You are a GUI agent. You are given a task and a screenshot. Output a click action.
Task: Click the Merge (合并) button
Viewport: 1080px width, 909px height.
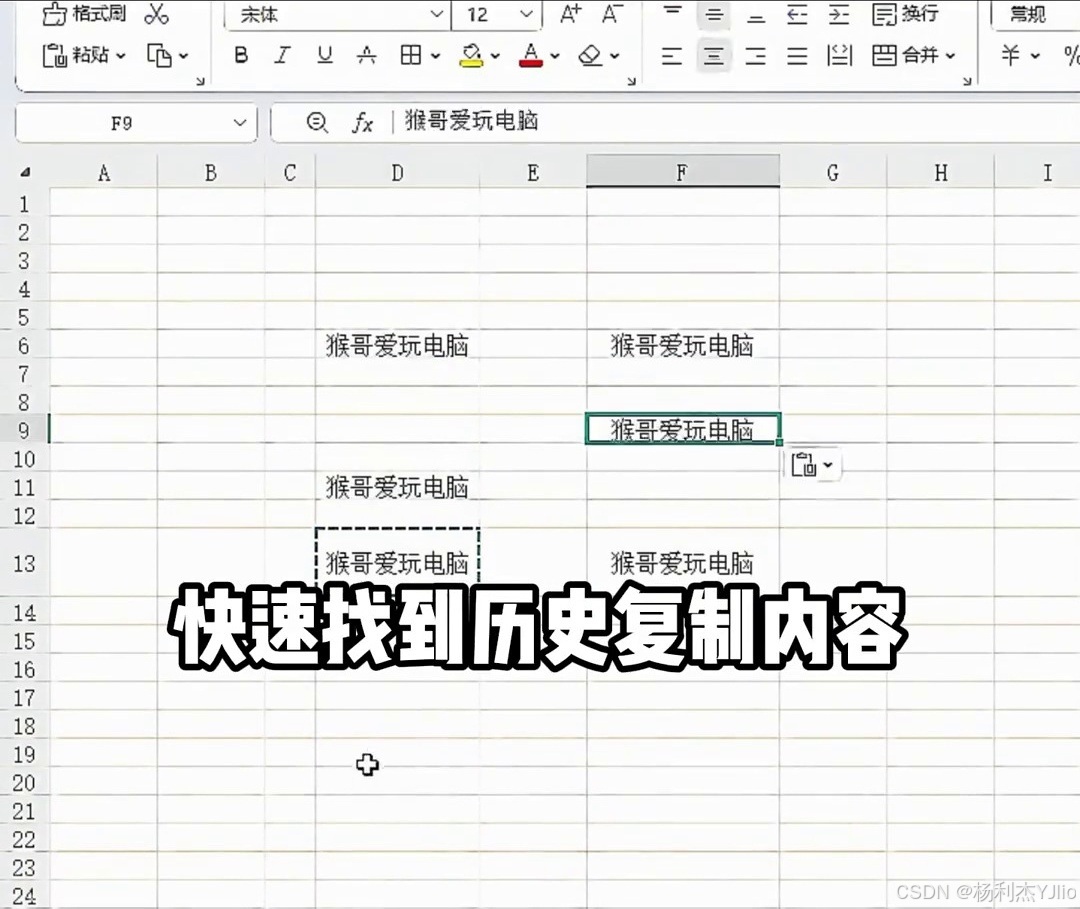905,56
